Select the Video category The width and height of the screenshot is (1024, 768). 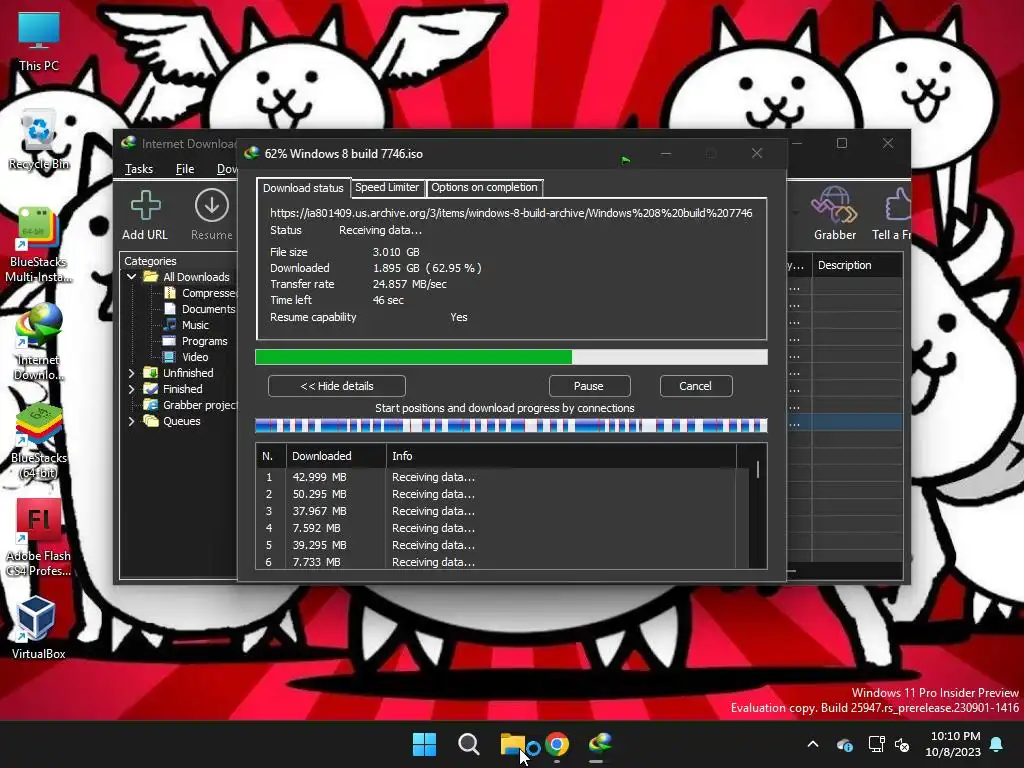[x=187, y=357]
